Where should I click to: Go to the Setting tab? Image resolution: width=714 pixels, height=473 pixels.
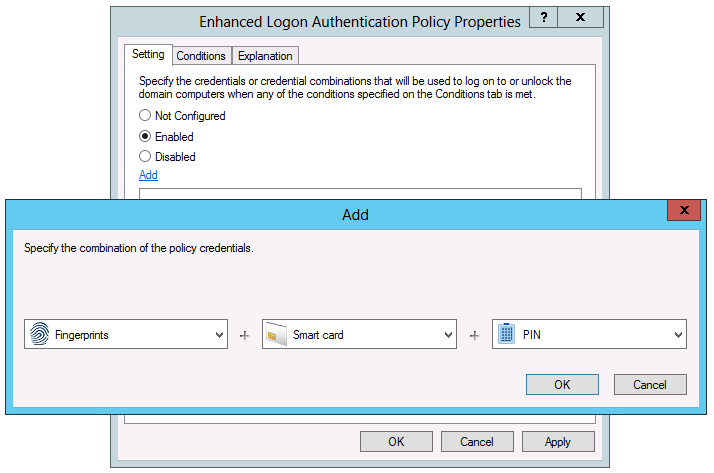coord(148,55)
